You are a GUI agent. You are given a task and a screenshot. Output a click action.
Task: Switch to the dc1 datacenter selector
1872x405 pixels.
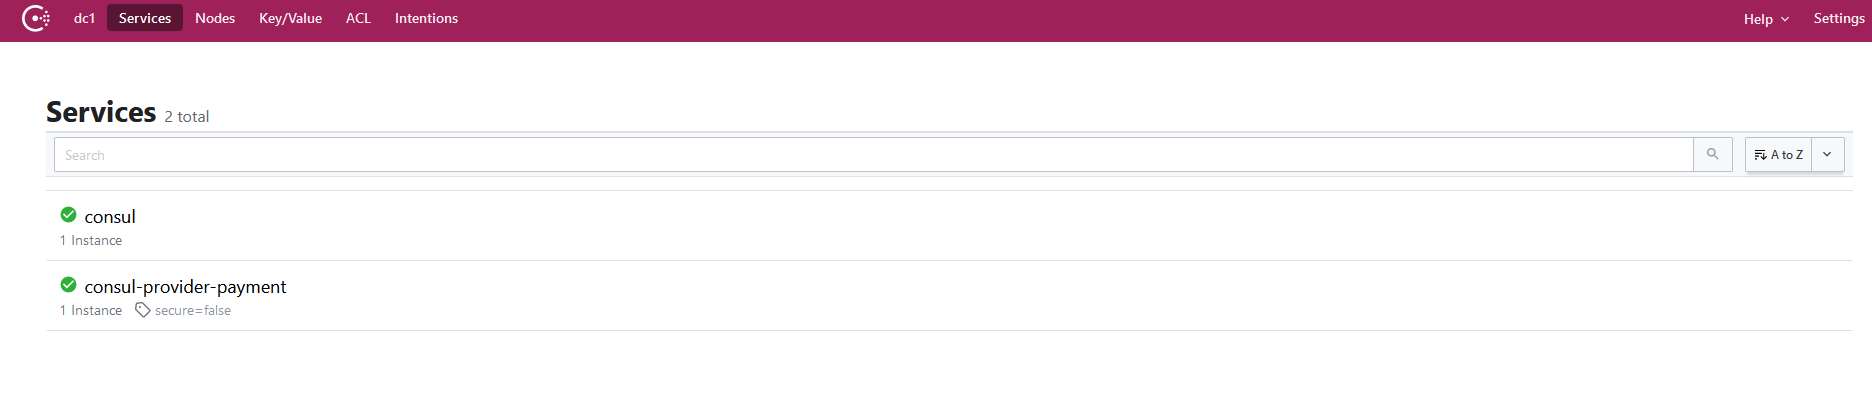(x=85, y=18)
